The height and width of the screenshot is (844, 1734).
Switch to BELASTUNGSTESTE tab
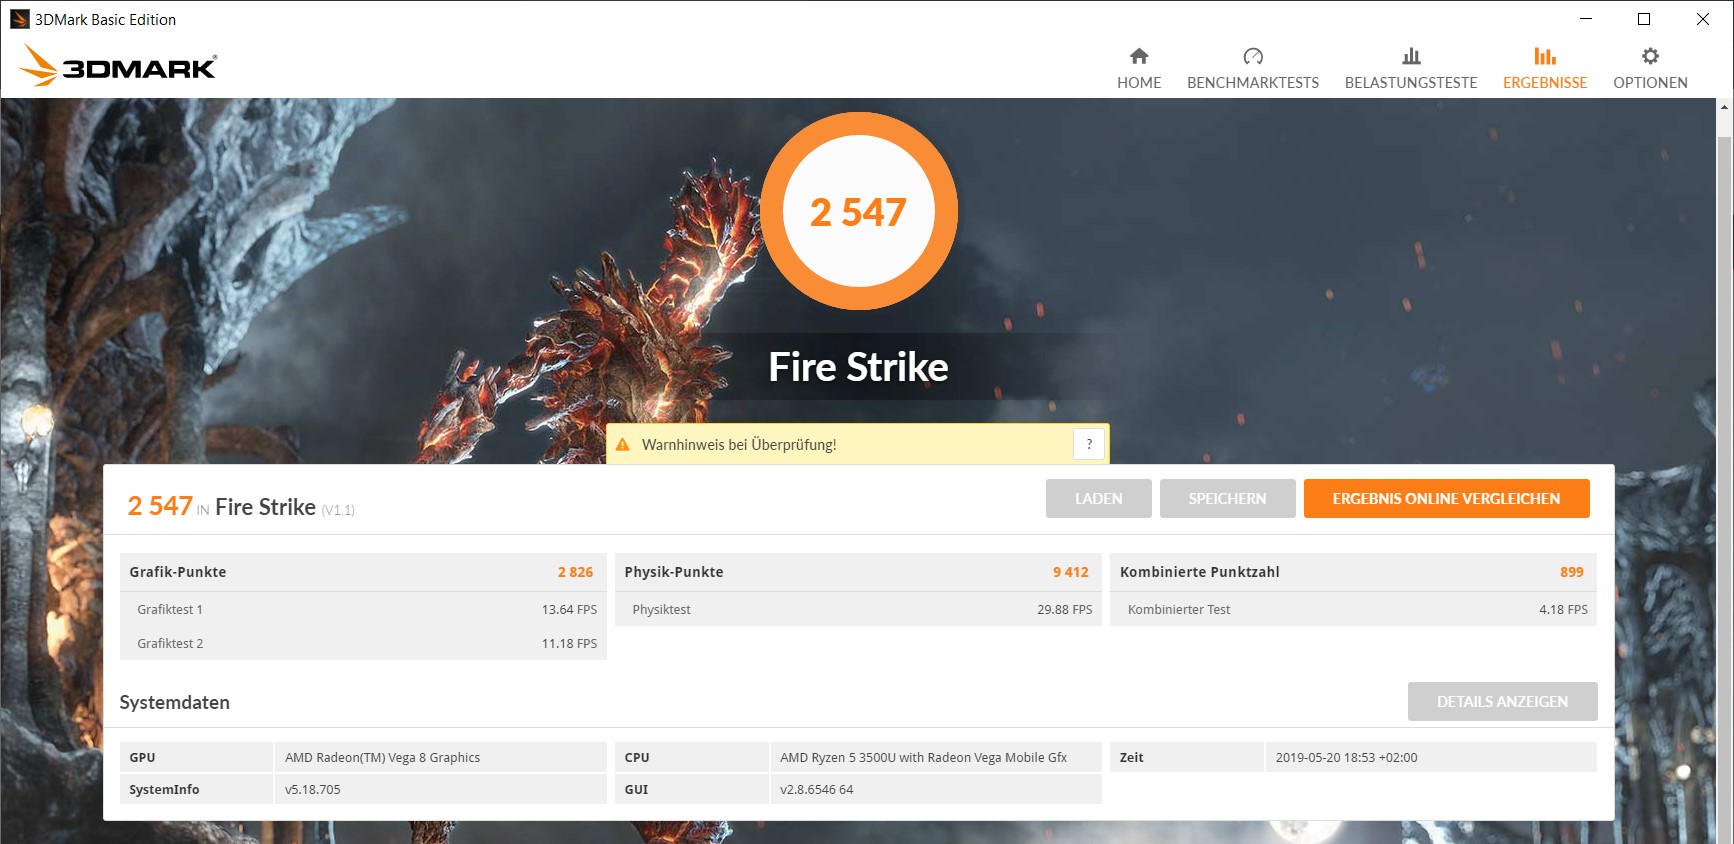1411,68
